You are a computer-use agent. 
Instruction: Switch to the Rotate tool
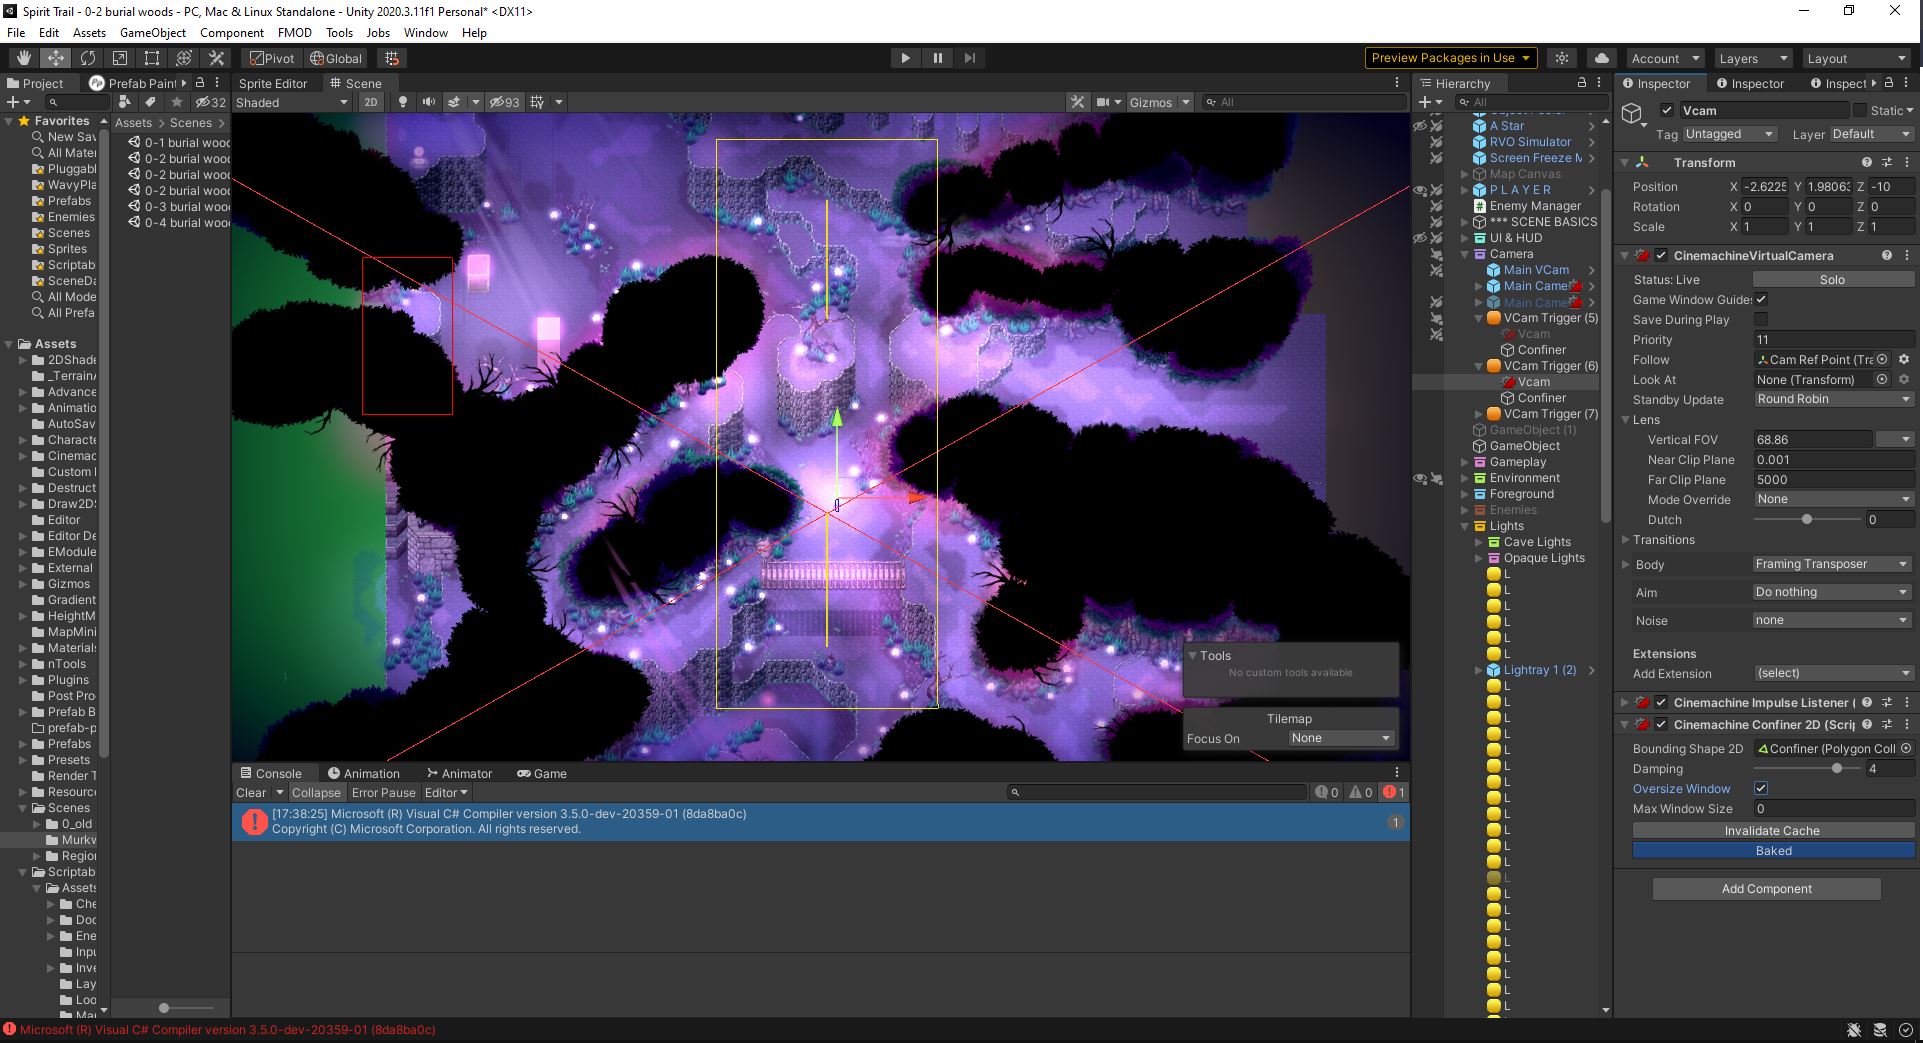coord(88,57)
